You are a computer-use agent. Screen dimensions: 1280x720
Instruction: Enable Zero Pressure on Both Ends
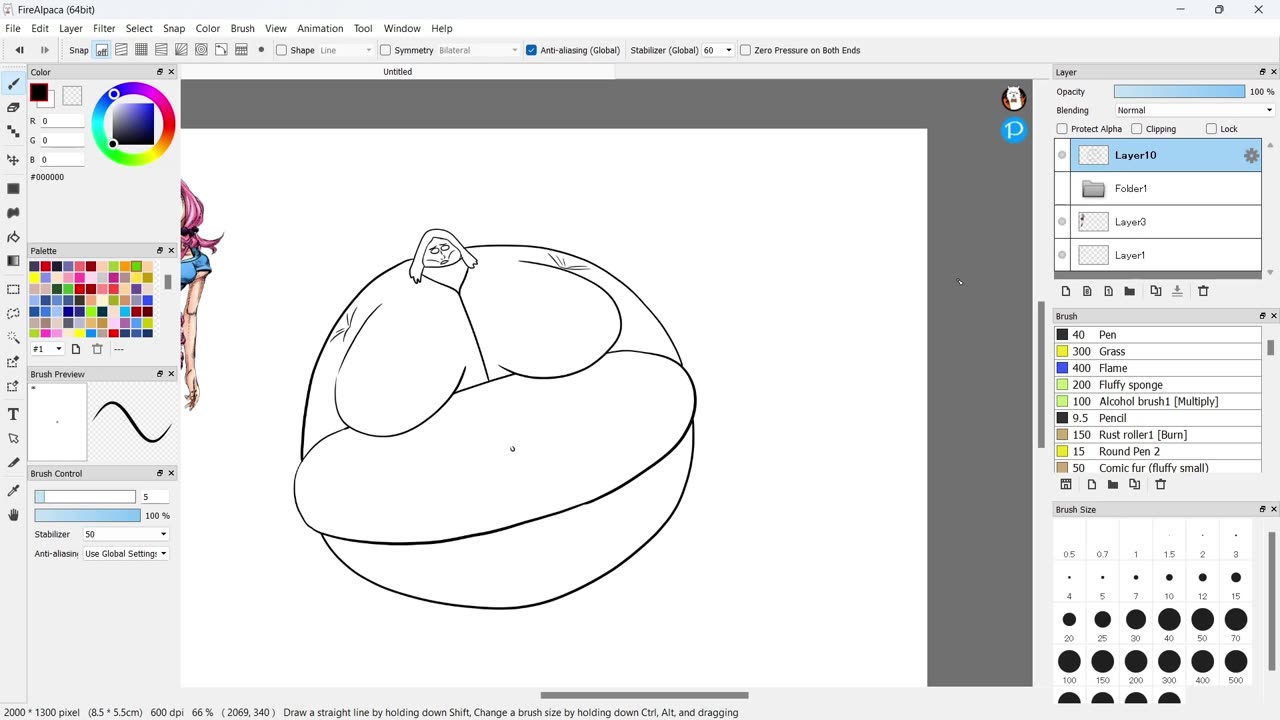pyautogui.click(x=745, y=50)
